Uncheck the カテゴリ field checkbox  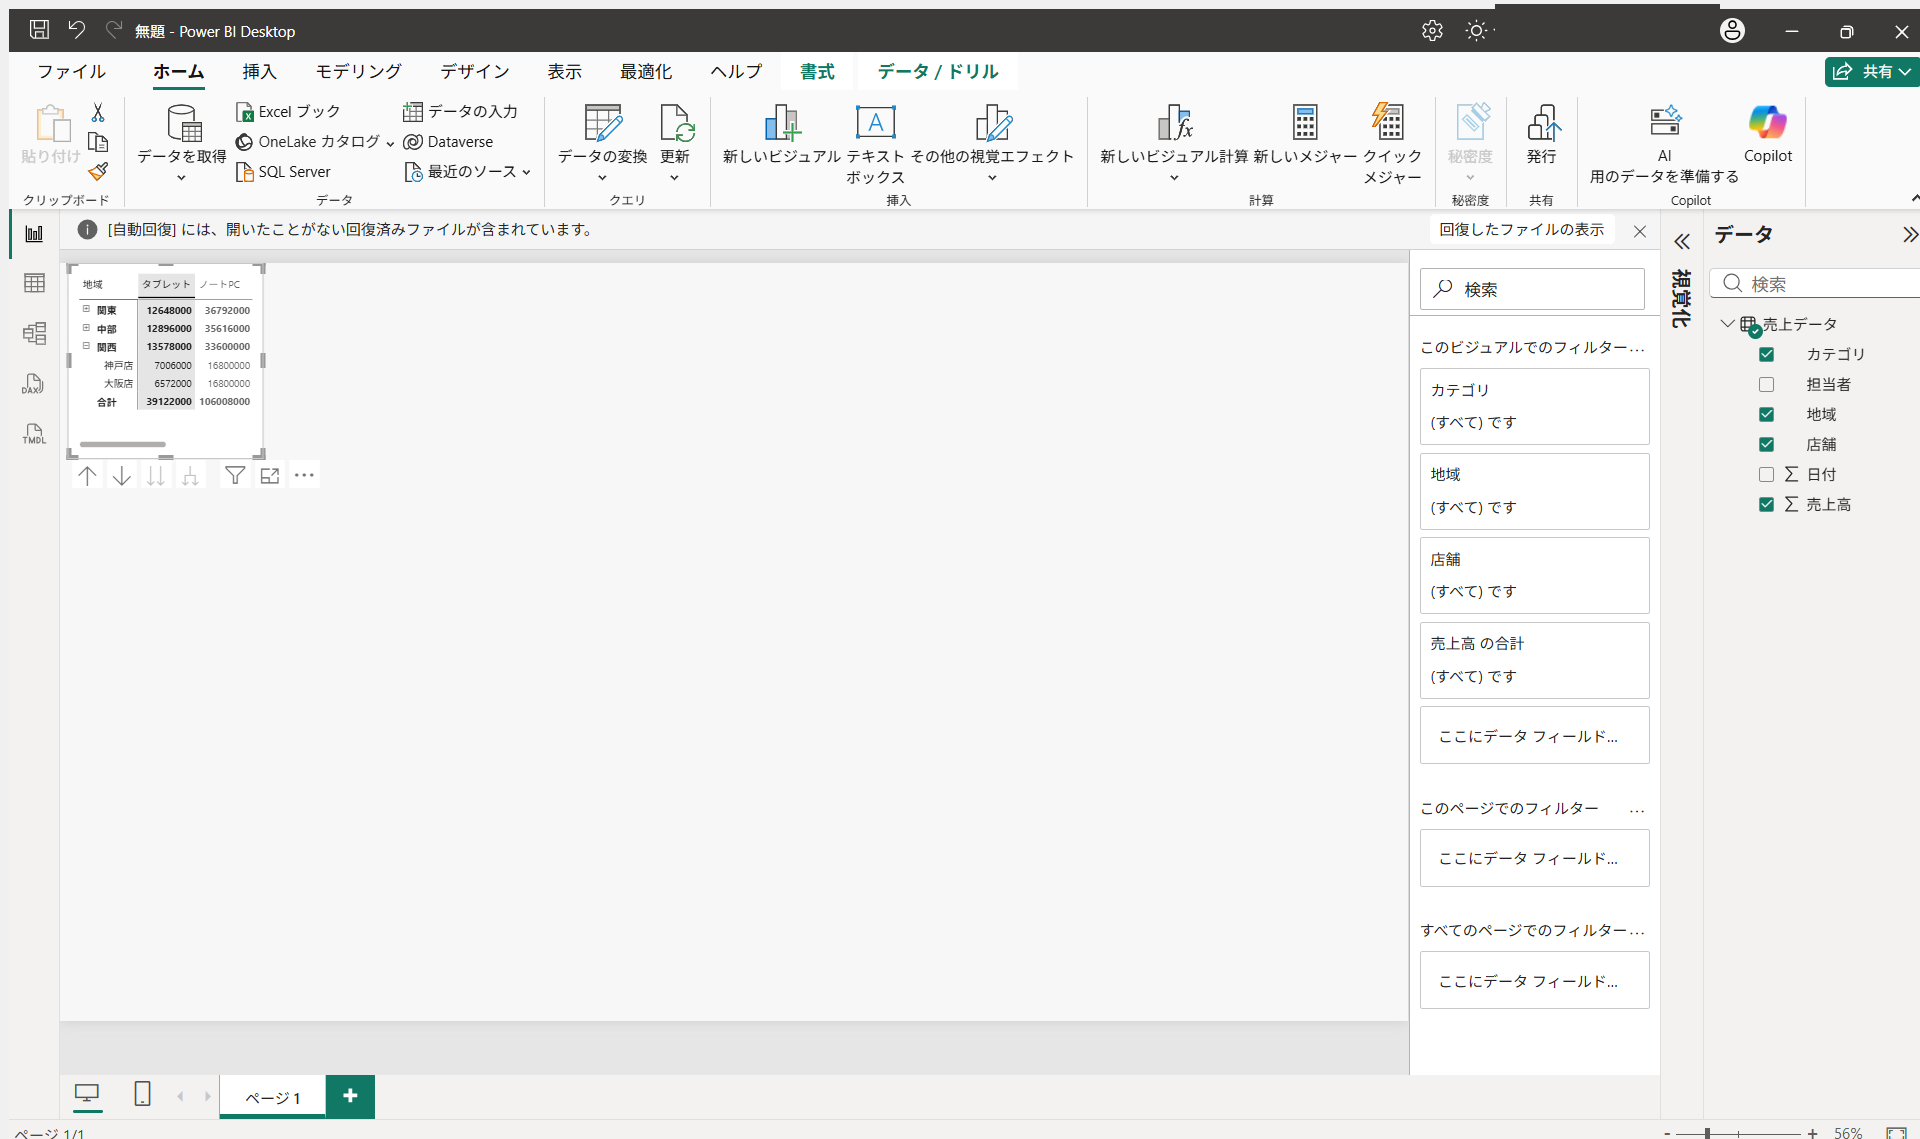tap(1766, 354)
